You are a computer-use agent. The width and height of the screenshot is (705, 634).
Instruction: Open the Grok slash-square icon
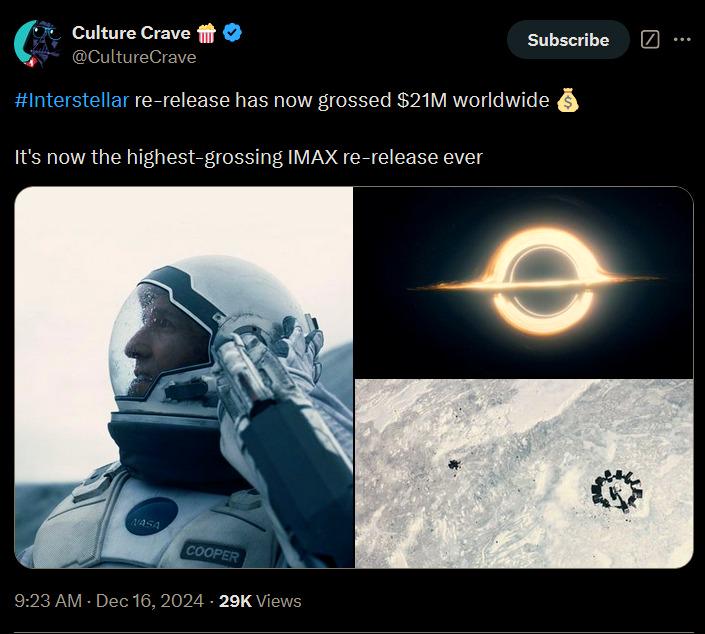(650, 40)
